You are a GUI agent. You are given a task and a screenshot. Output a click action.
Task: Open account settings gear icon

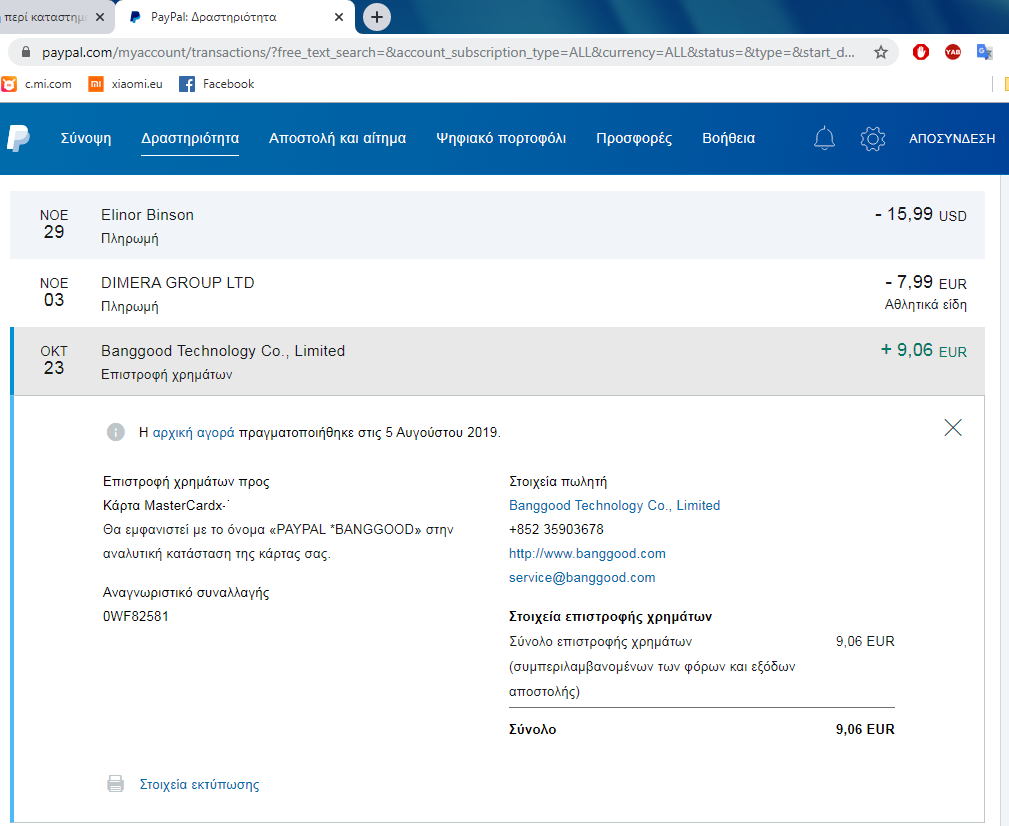click(873, 139)
